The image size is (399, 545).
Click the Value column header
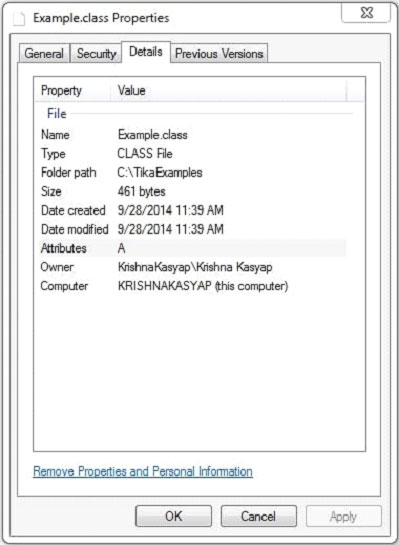click(x=229, y=90)
